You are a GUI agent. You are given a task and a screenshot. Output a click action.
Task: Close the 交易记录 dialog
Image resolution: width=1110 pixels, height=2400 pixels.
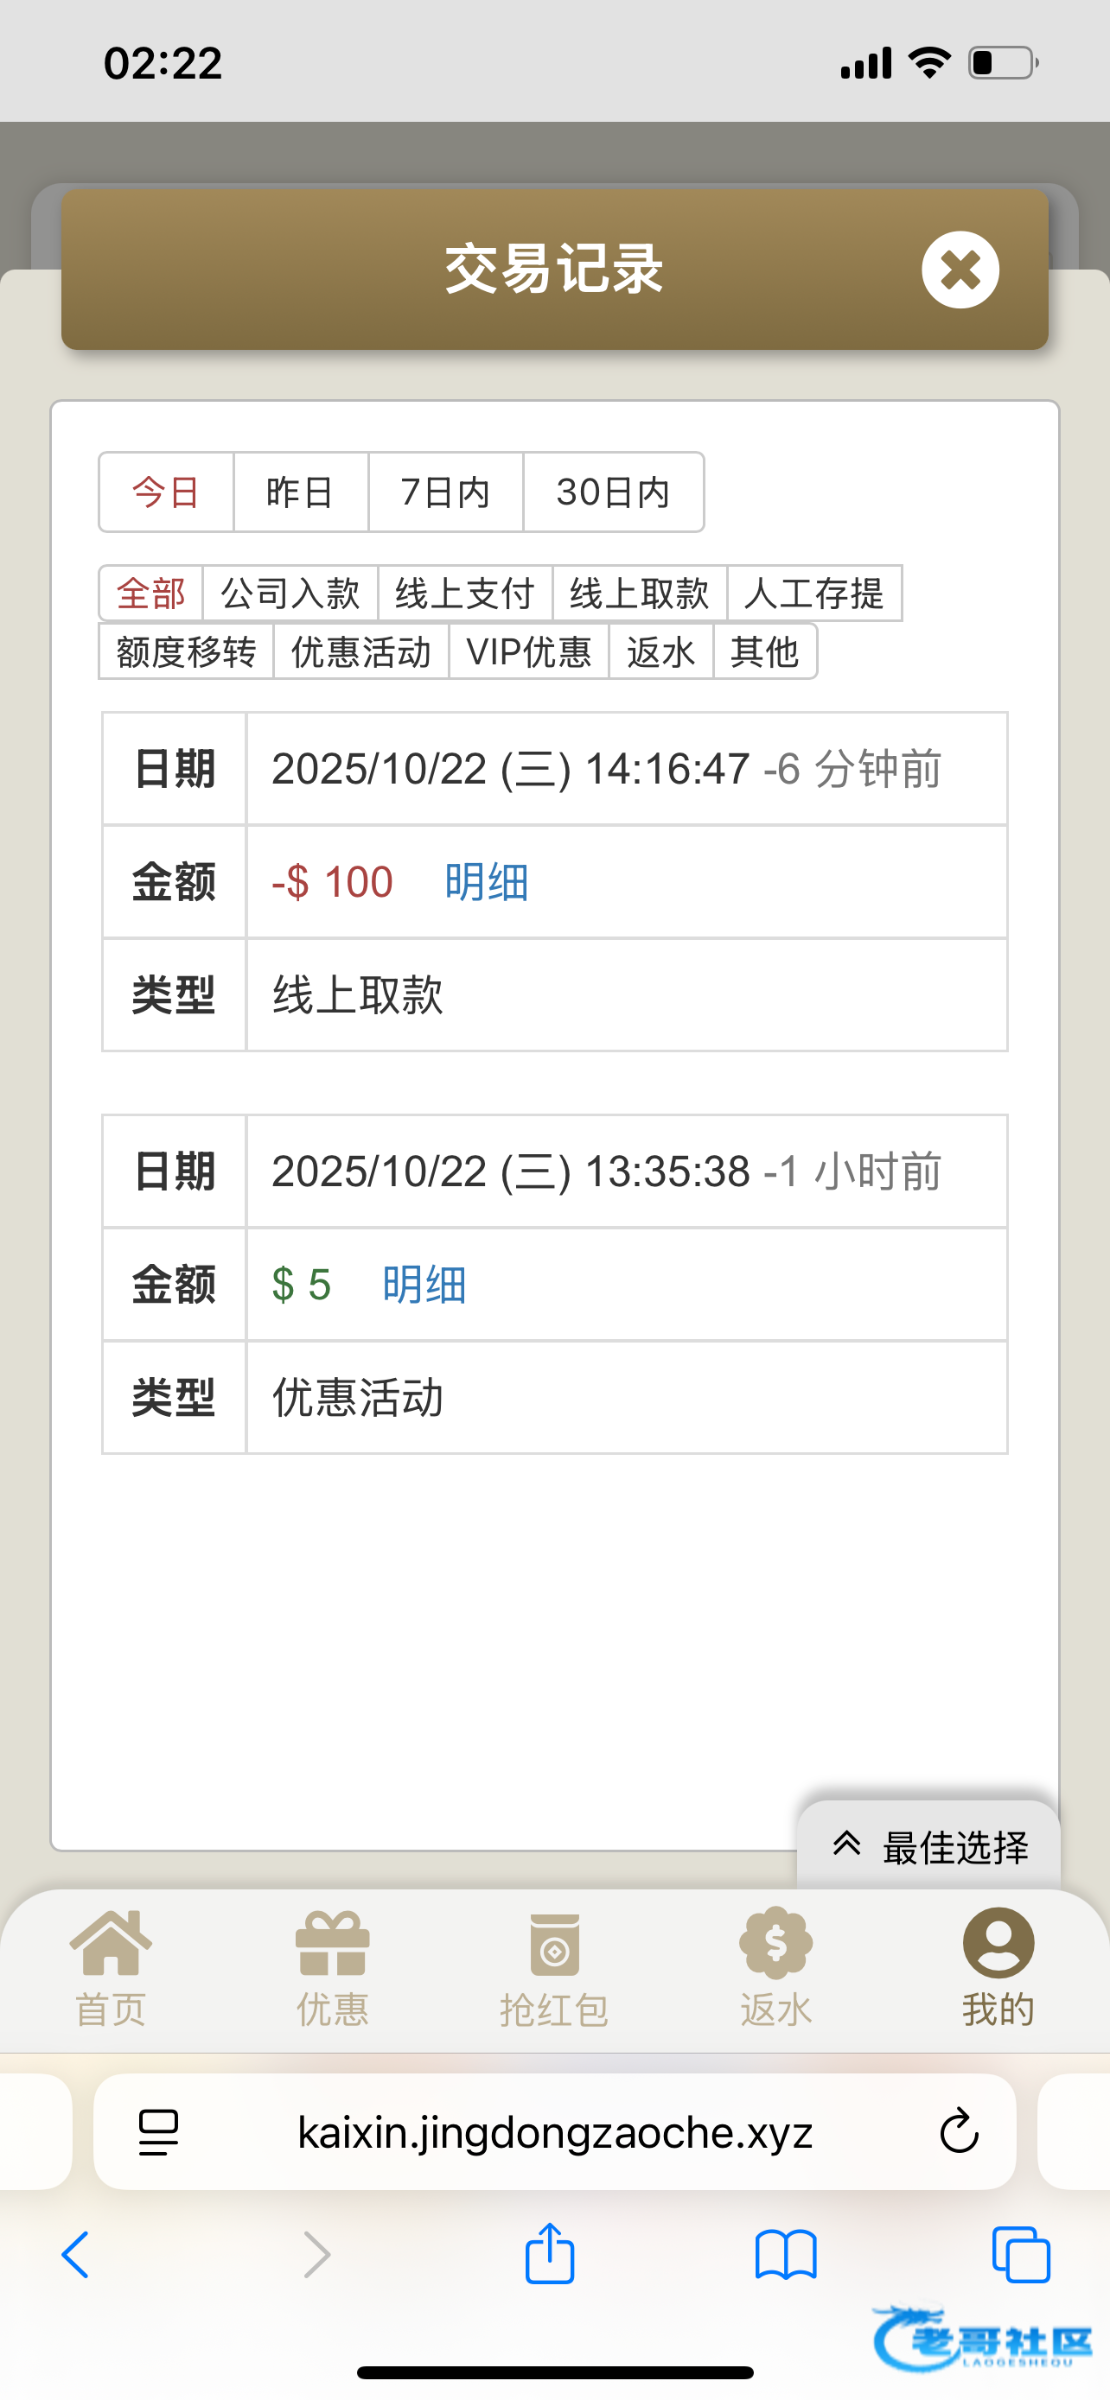click(x=960, y=270)
